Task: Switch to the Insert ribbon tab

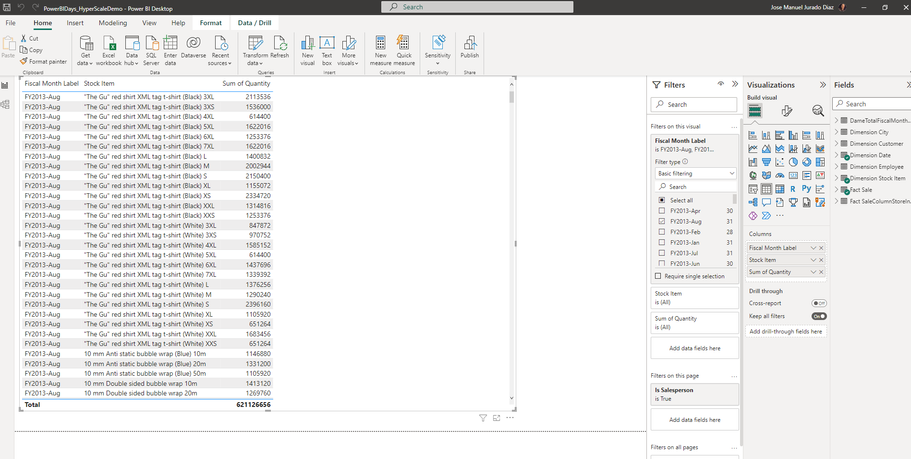Action: coord(75,23)
